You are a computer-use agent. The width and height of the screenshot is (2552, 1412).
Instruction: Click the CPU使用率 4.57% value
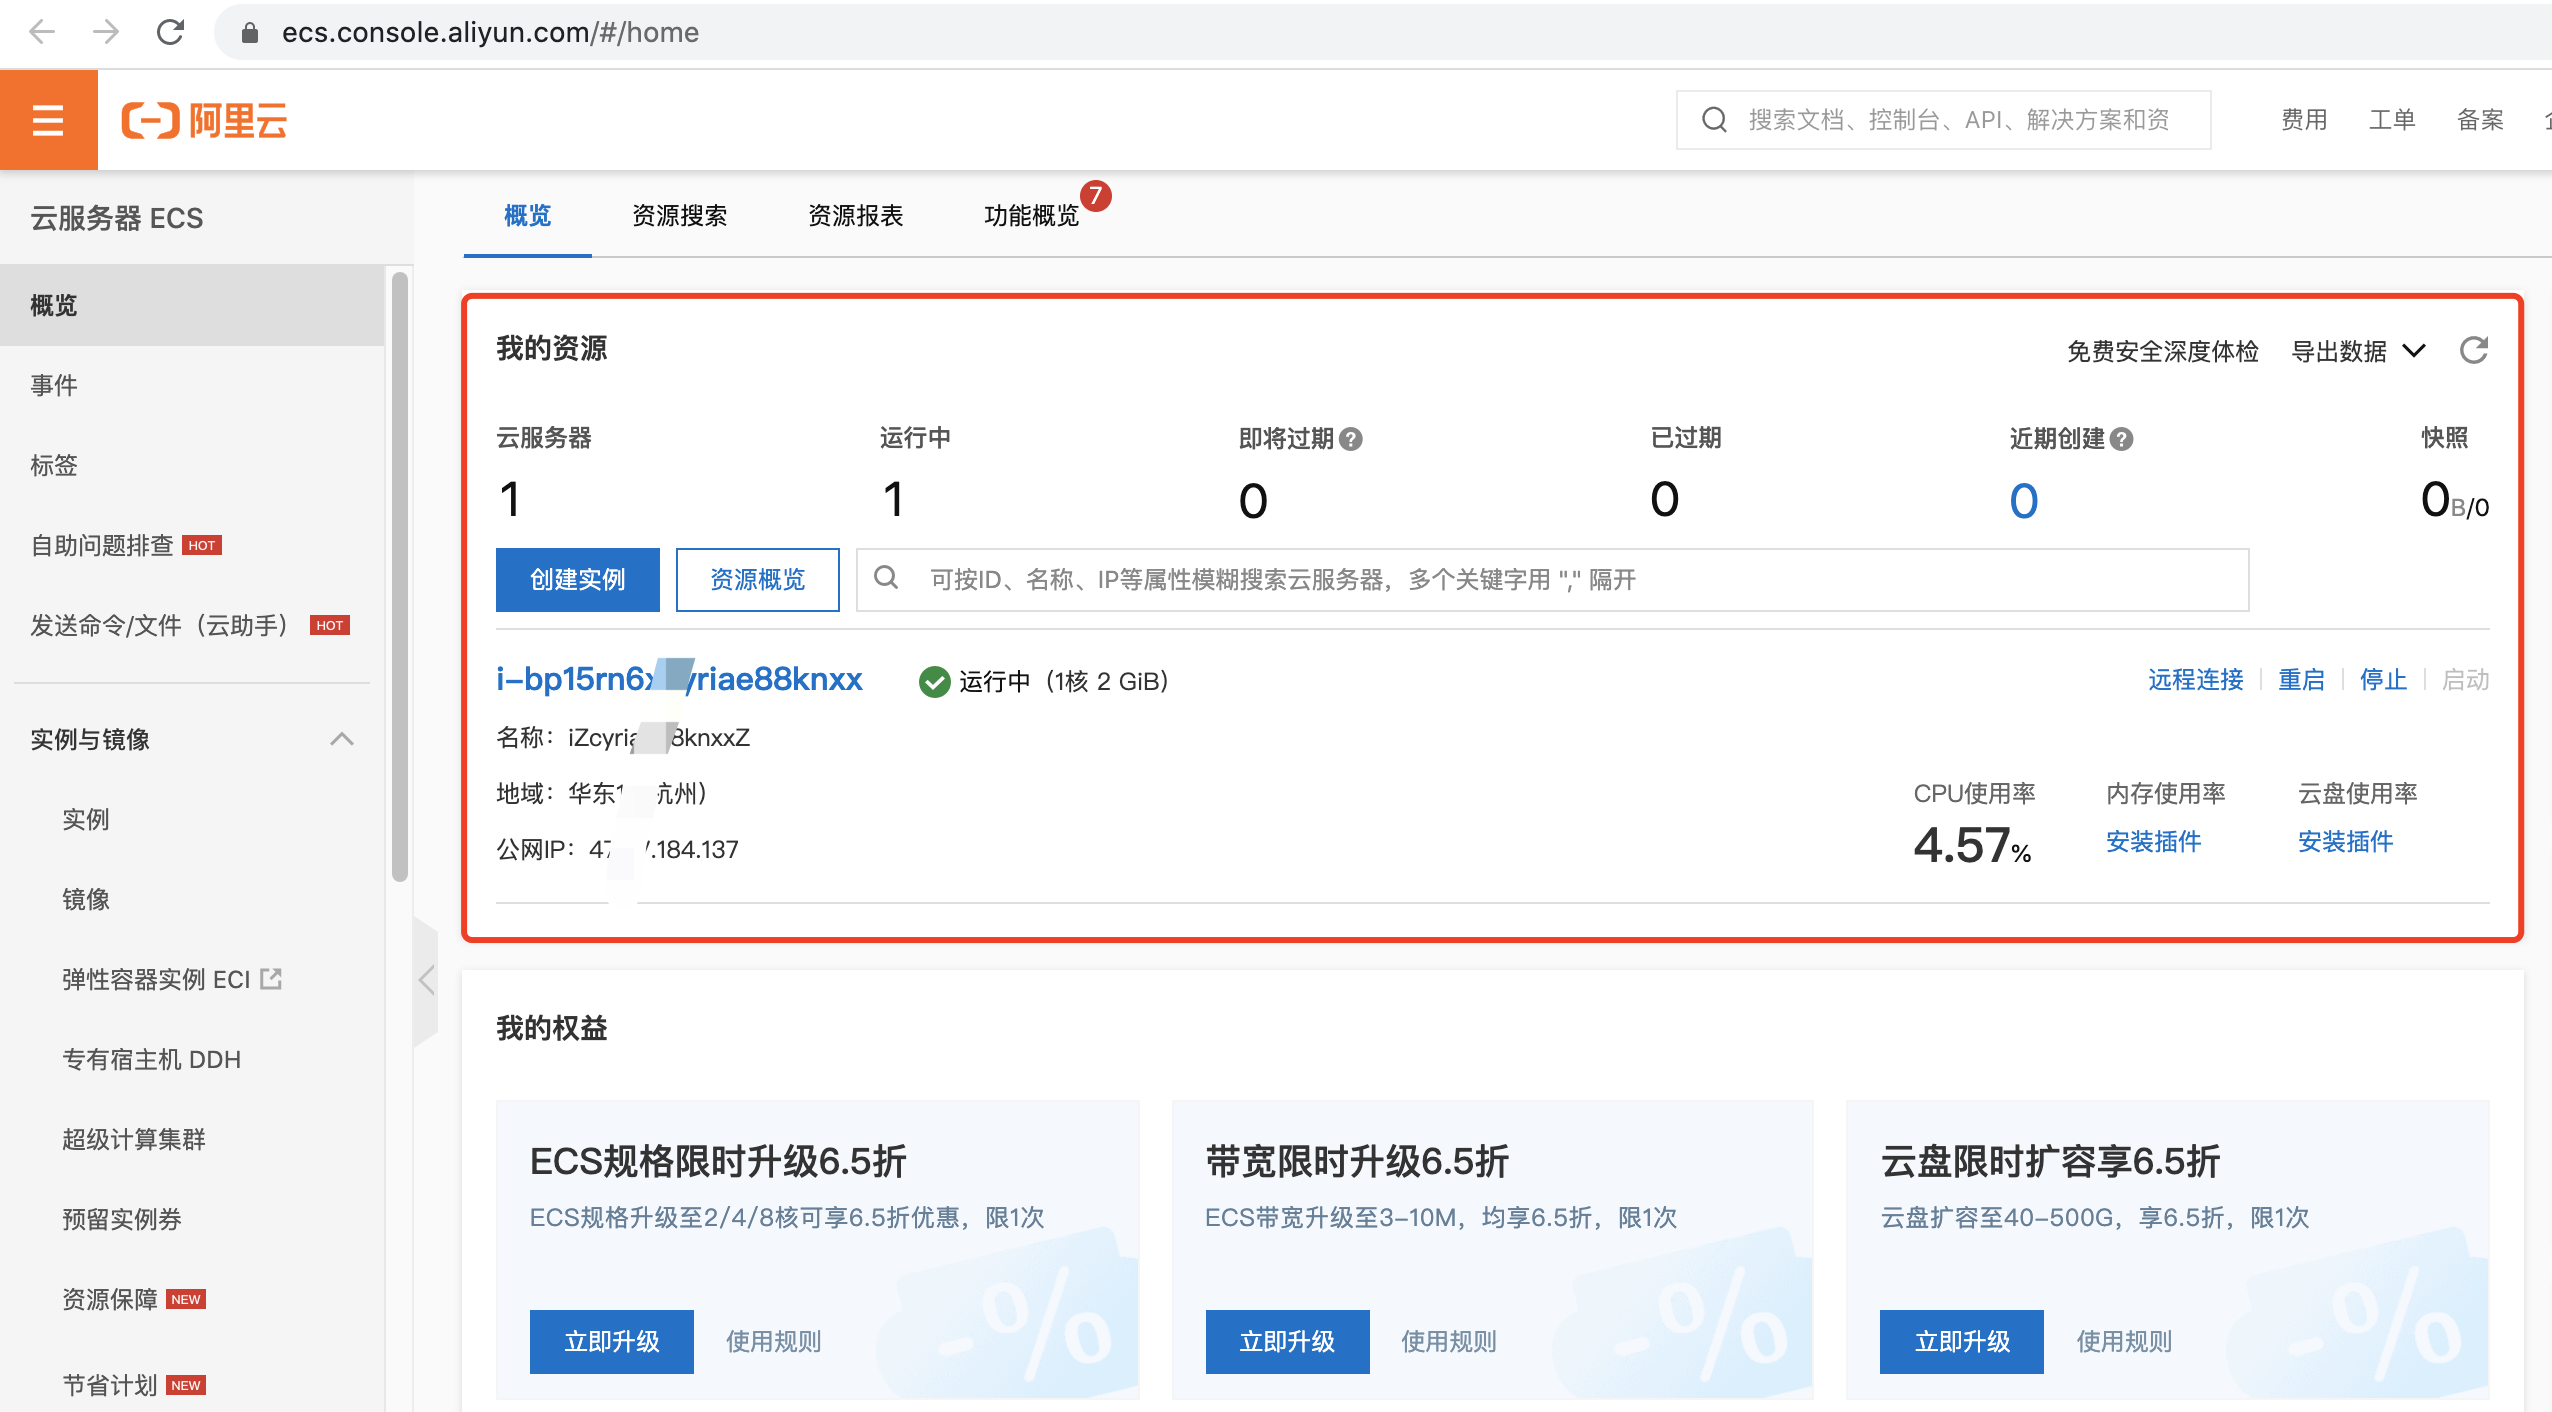tap(1972, 845)
